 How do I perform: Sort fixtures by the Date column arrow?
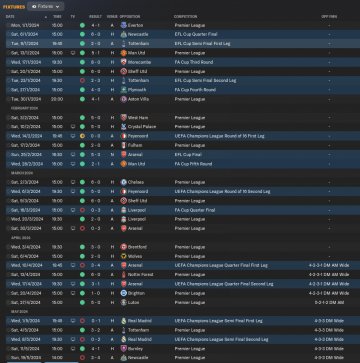point(46,17)
